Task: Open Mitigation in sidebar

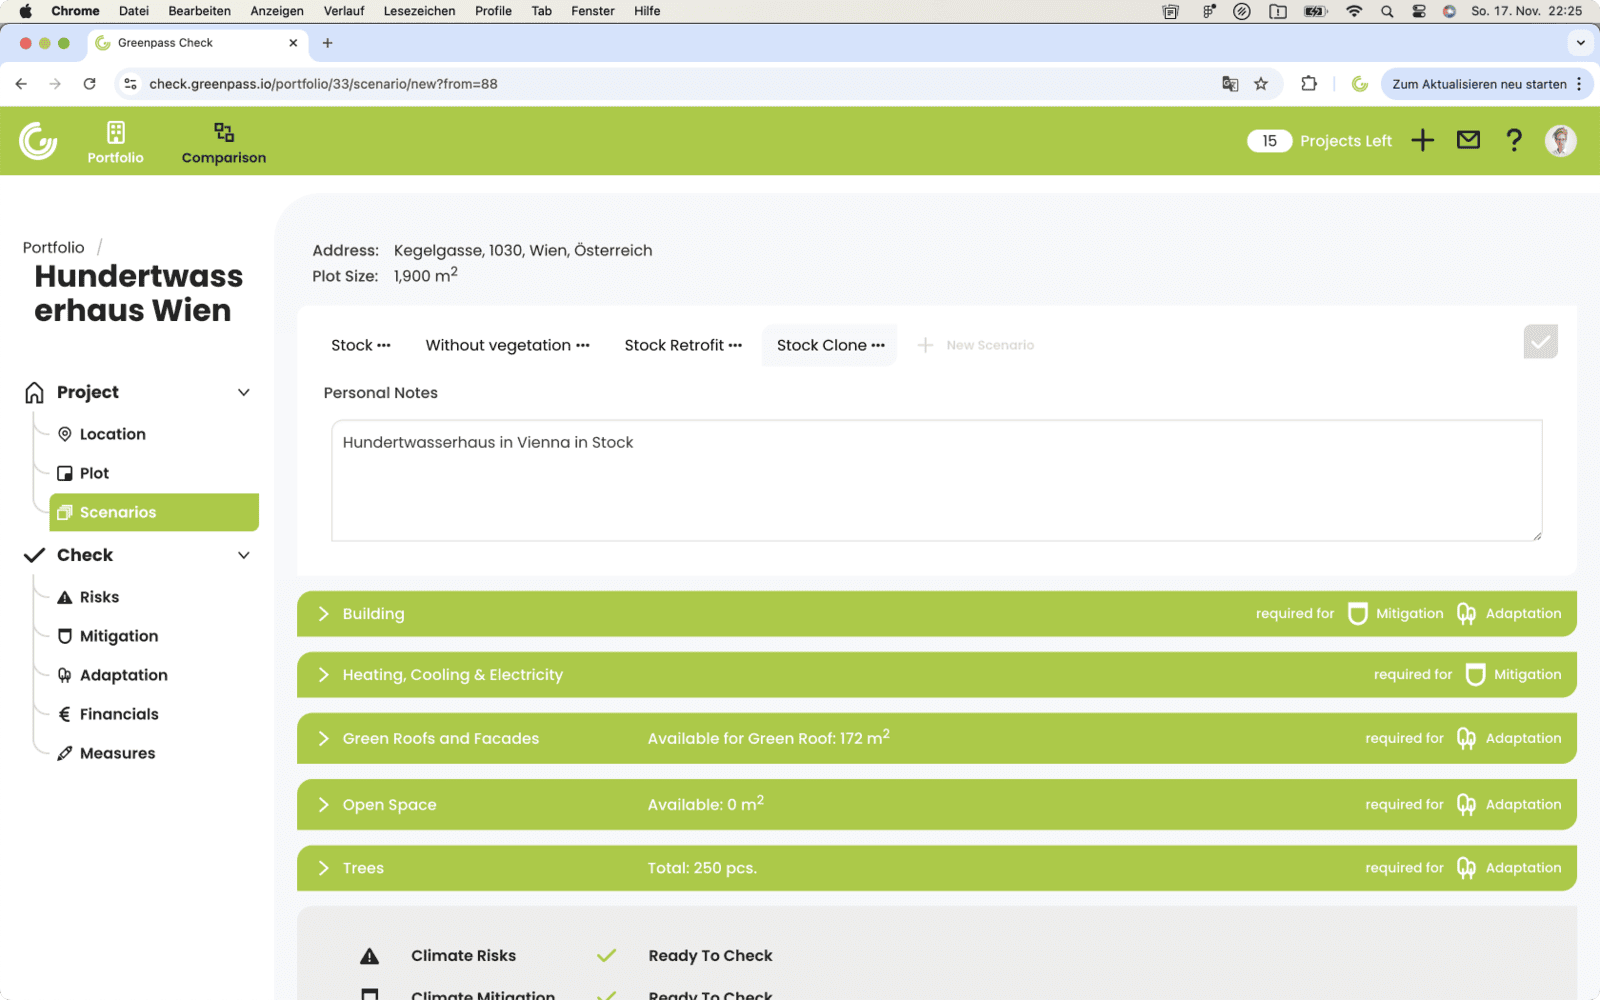Action: (118, 636)
